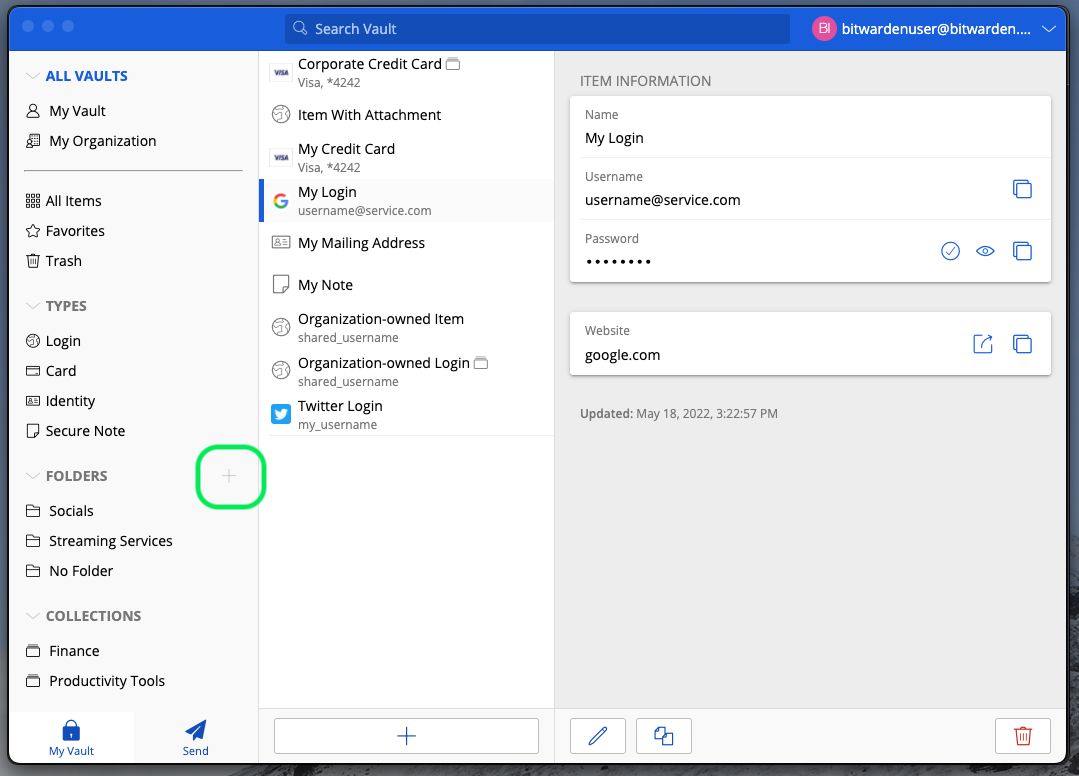Filter by Login type
Viewport: 1079px width, 776px height.
pos(53,341)
